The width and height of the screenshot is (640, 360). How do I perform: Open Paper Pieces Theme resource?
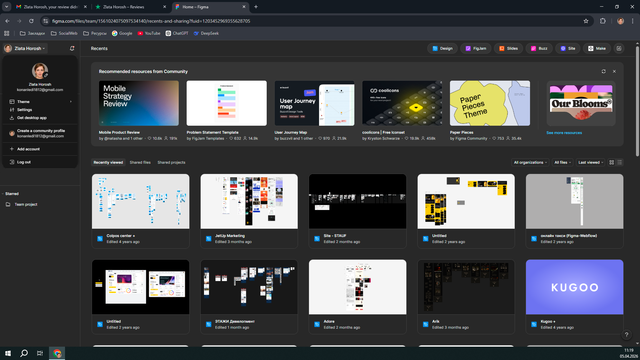pyautogui.click(x=490, y=103)
